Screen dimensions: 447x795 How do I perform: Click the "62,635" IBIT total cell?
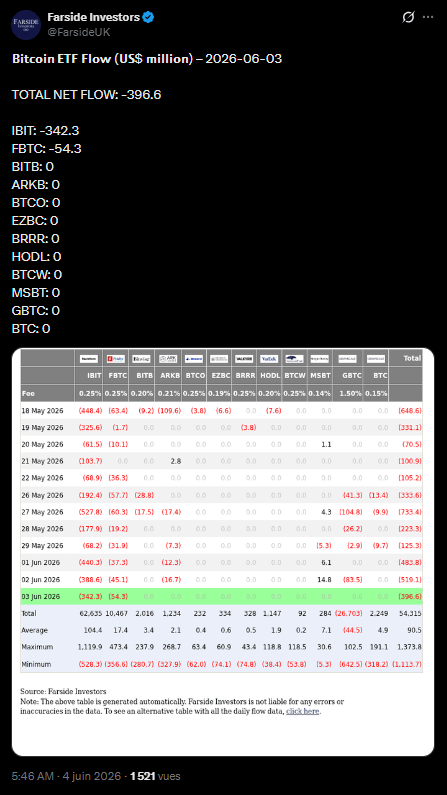[91, 613]
